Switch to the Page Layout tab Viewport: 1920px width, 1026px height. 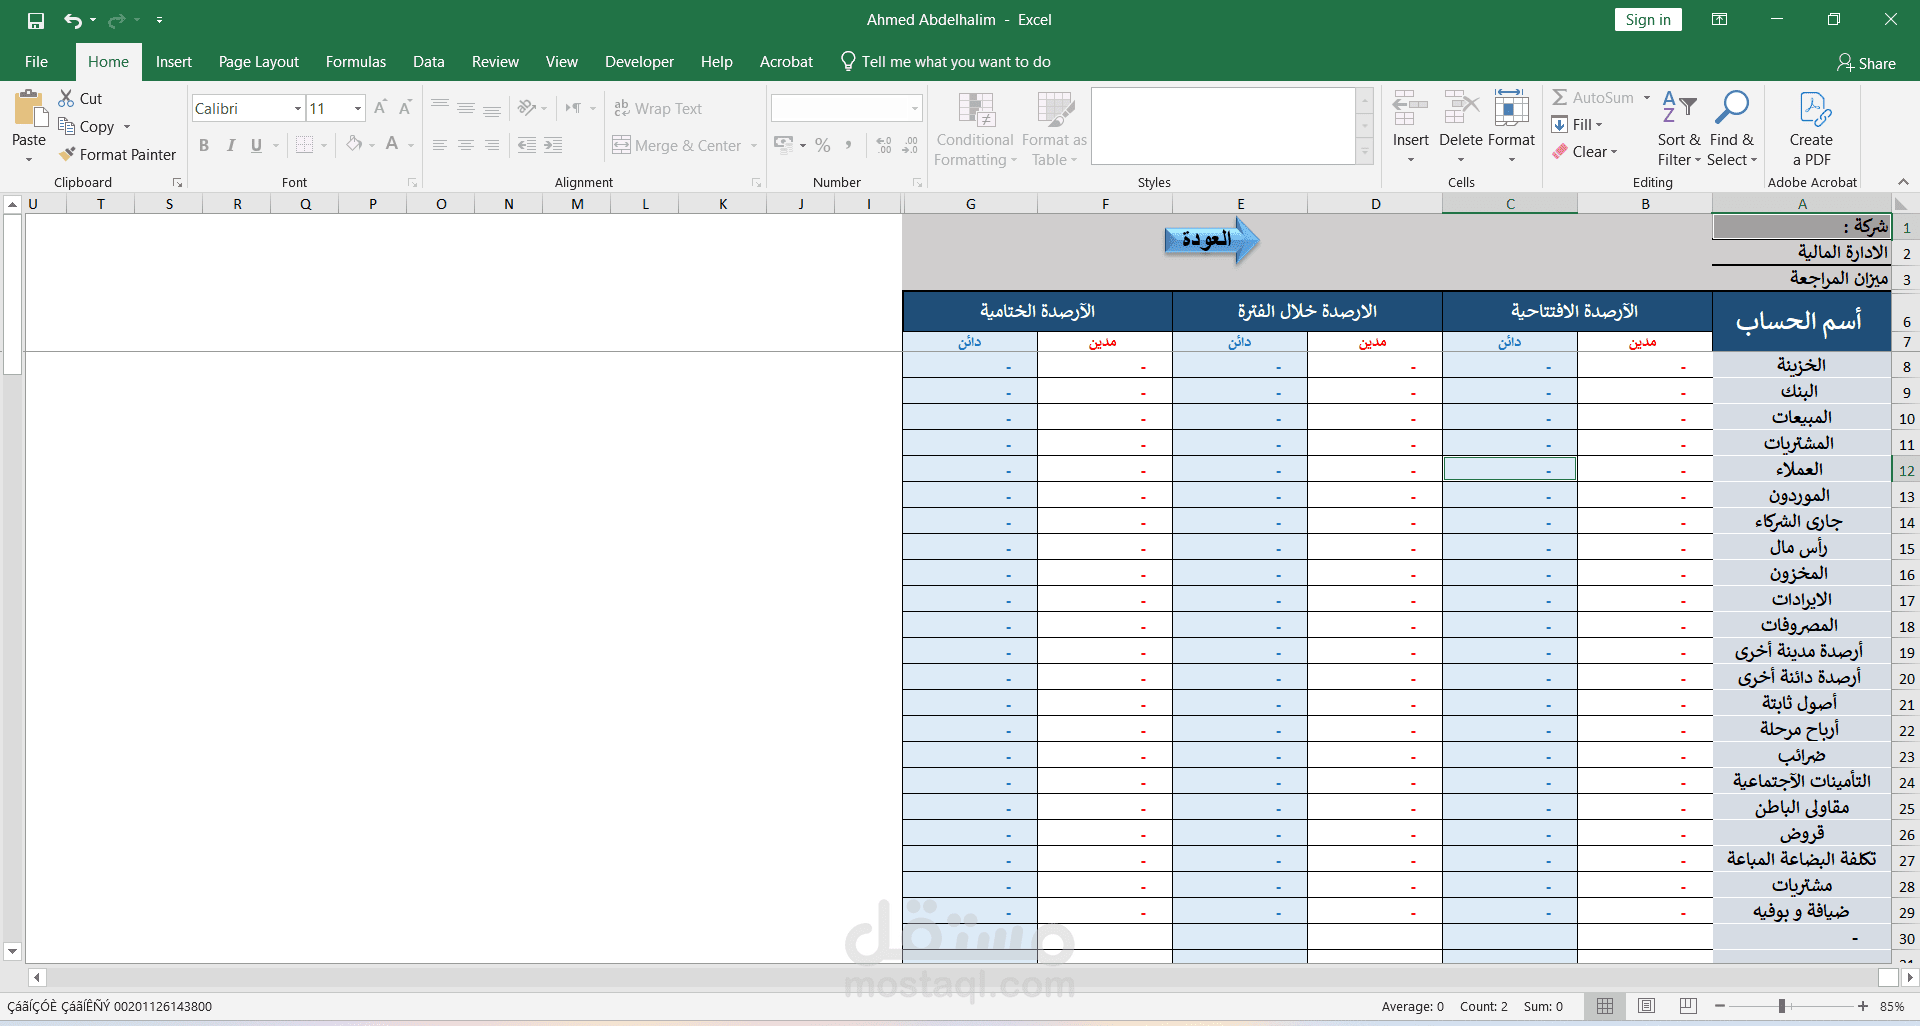[x=259, y=62]
